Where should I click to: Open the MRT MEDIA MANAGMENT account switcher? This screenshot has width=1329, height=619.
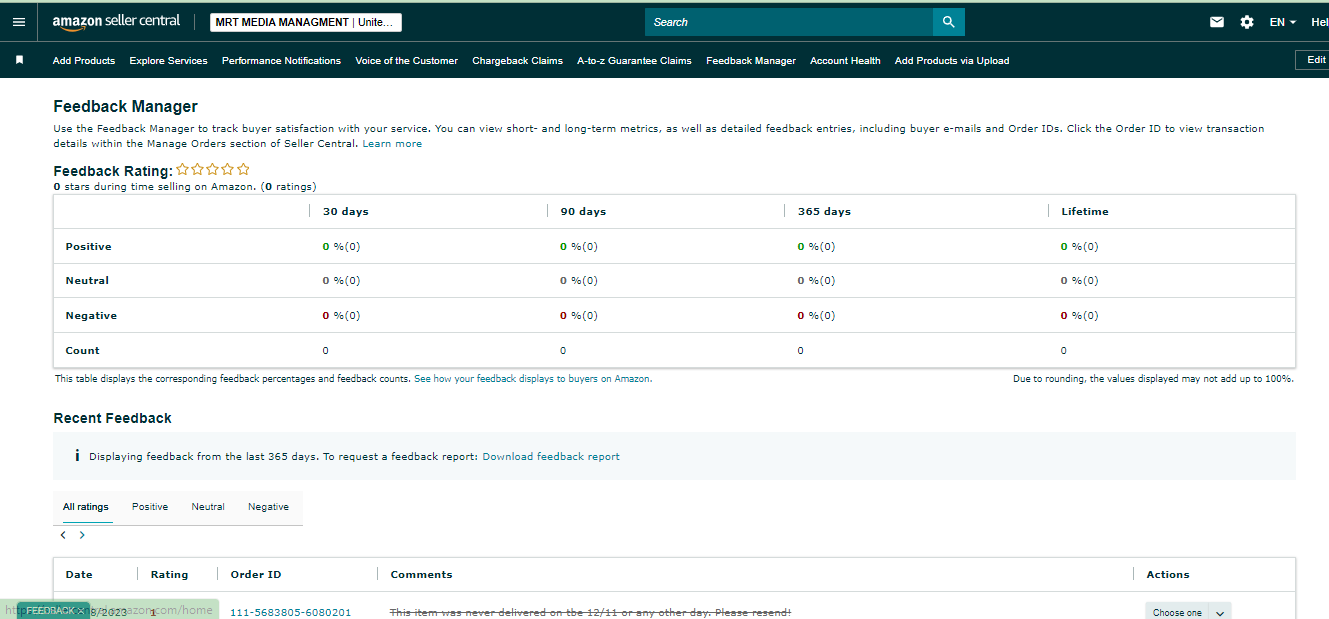click(306, 22)
